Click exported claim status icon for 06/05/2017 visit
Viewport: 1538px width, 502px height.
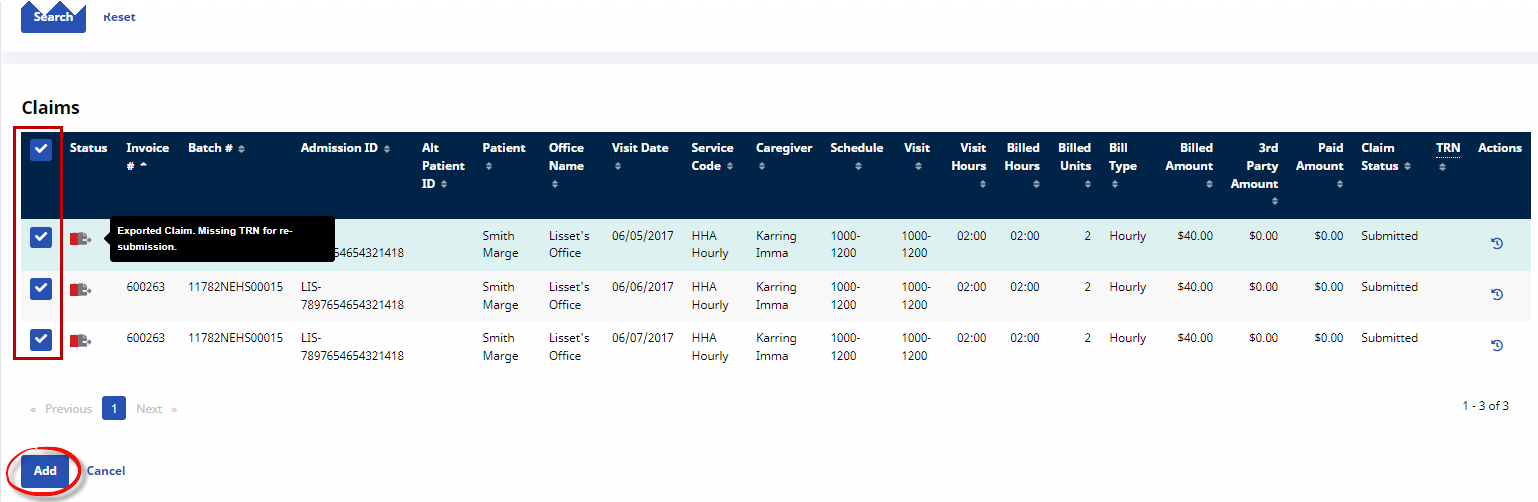click(80, 239)
